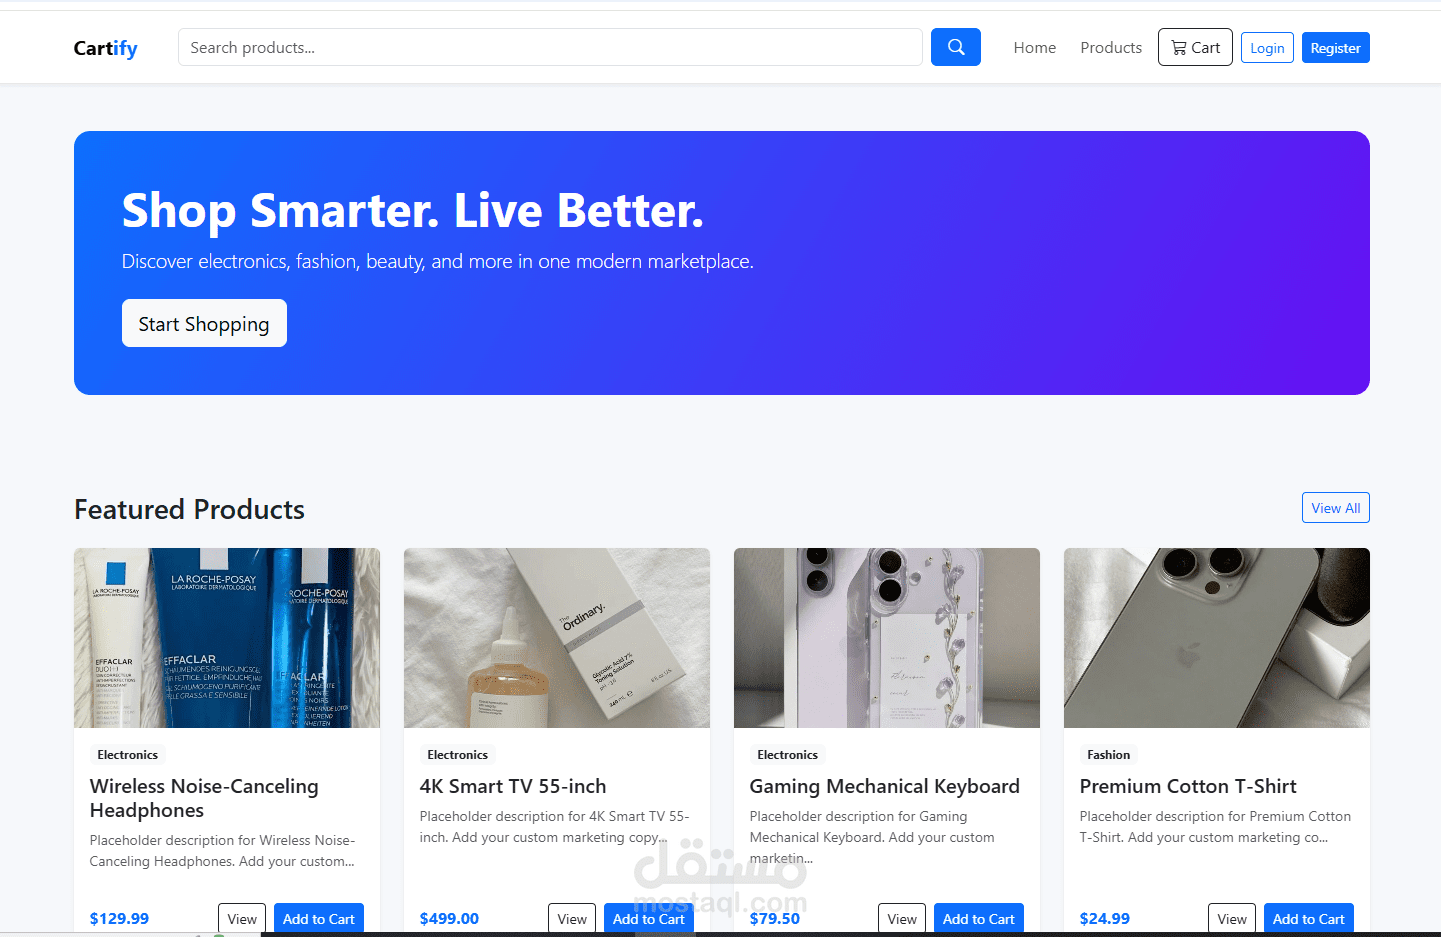Open the Wireless Noise-Canceling Headphones image
The height and width of the screenshot is (937, 1441).
pyautogui.click(x=227, y=638)
